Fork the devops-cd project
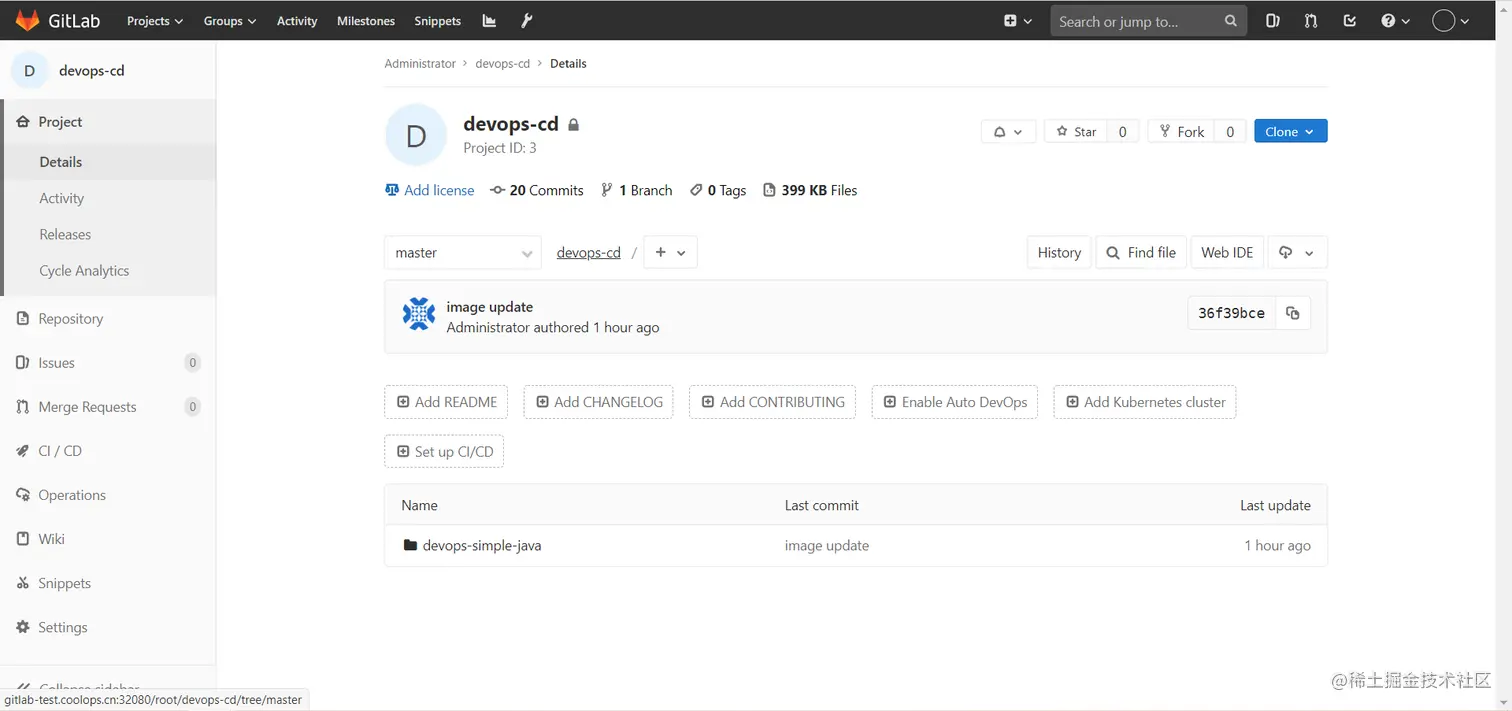 [1181, 131]
